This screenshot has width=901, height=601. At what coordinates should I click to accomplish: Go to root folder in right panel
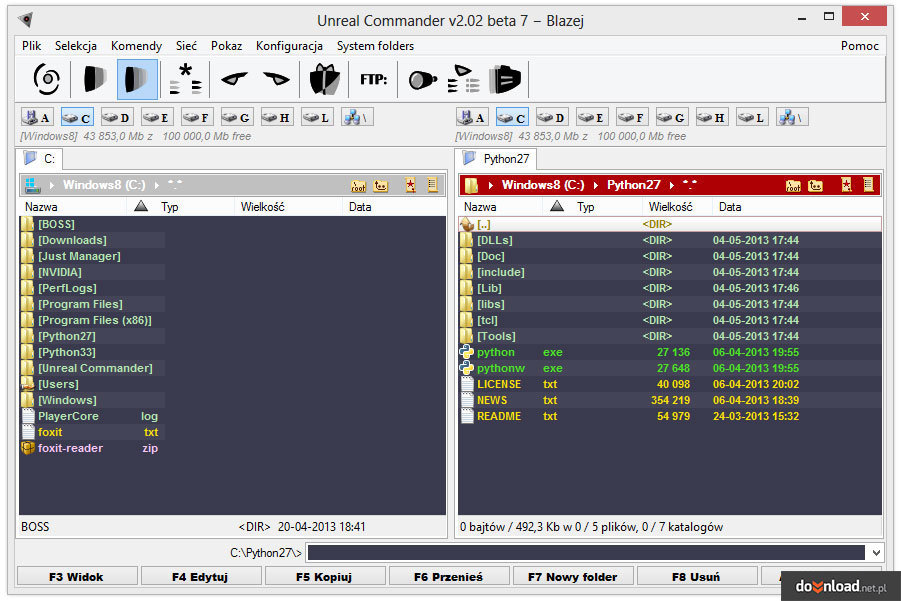[794, 185]
